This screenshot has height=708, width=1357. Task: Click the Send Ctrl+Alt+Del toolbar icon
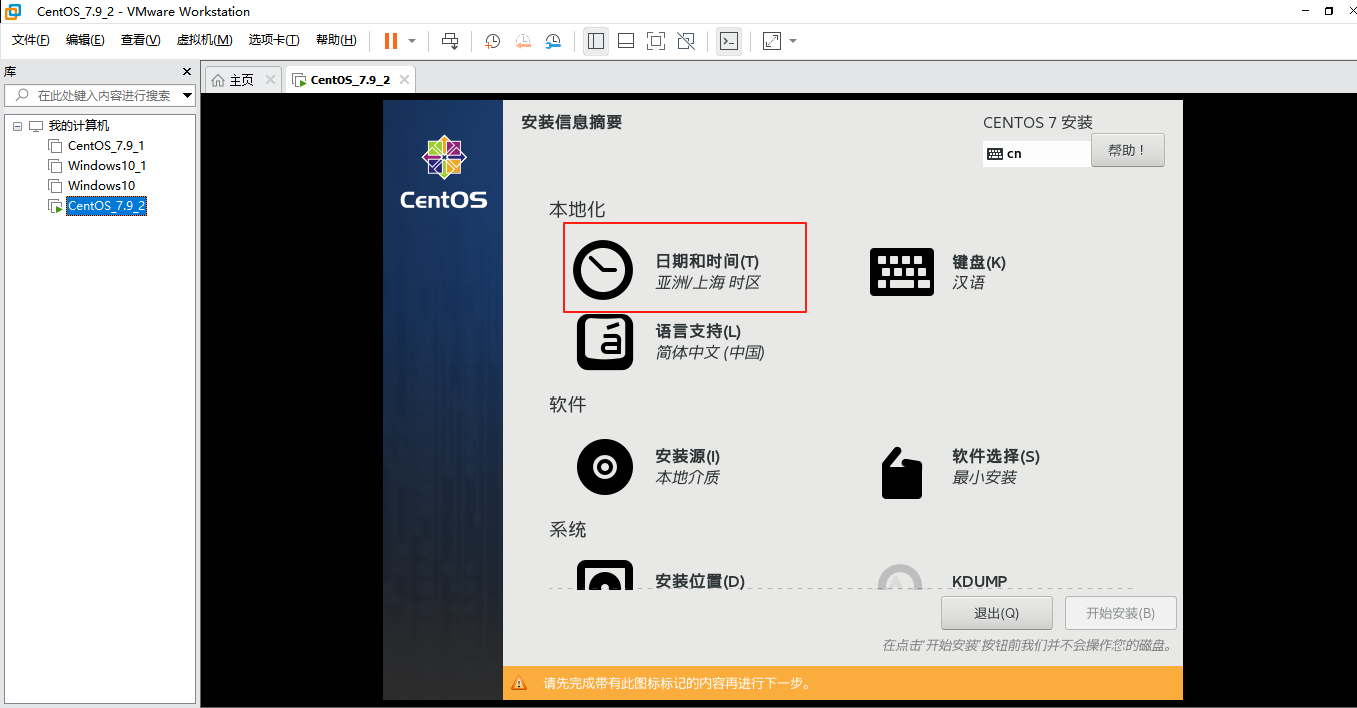(x=450, y=41)
